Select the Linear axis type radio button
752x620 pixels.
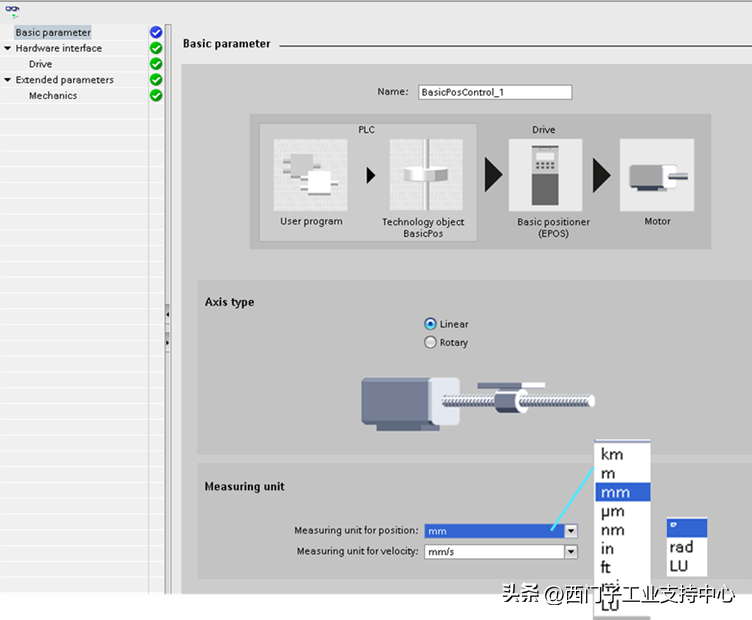[431, 324]
